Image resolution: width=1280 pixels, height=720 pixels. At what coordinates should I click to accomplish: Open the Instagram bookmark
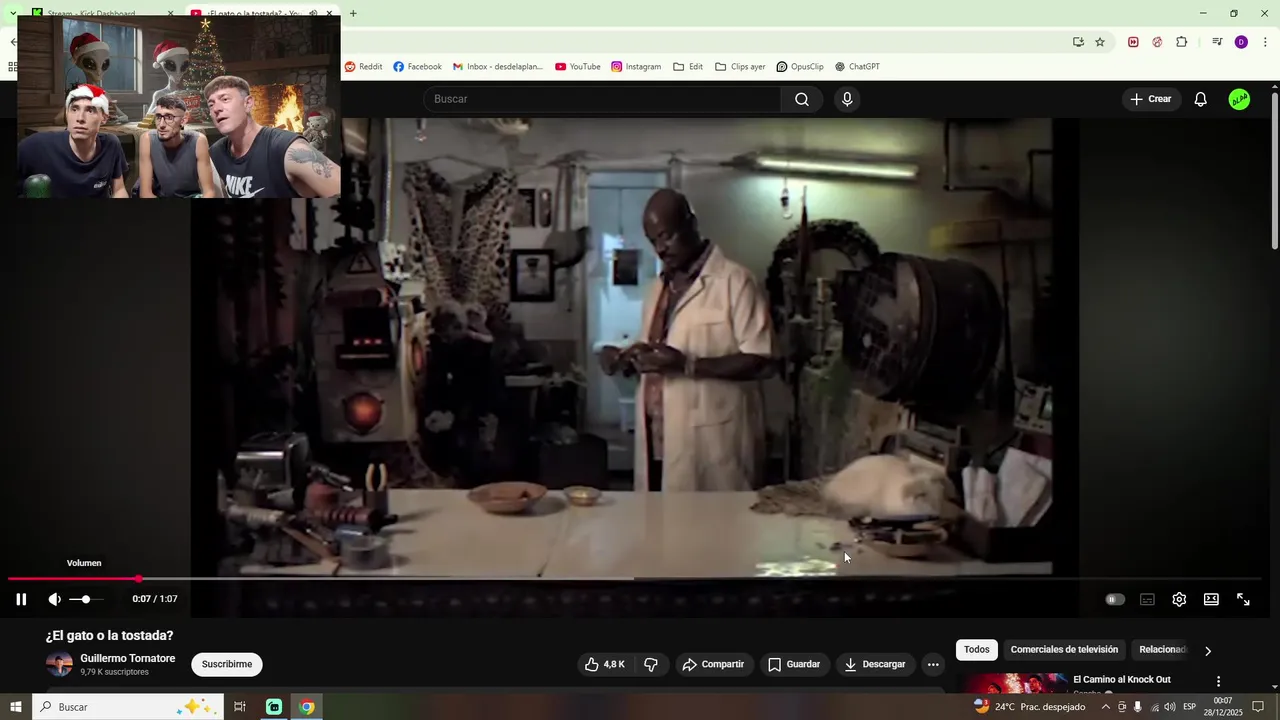tap(636, 67)
